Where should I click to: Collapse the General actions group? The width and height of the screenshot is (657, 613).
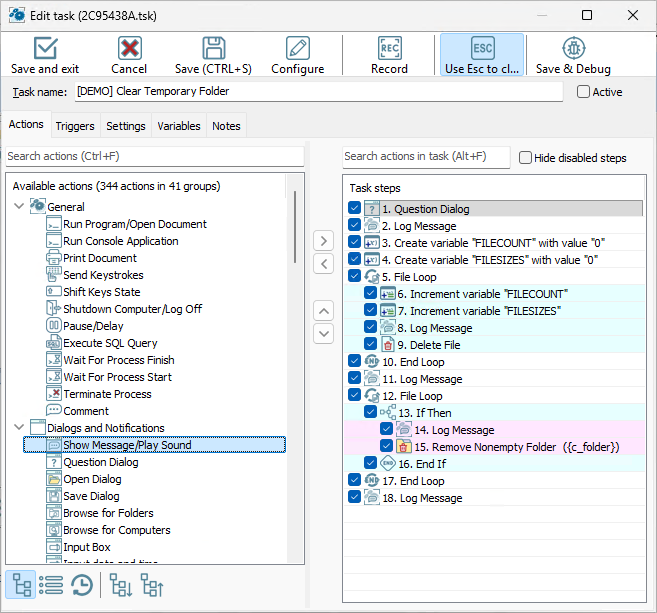pyautogui.click(x=19, y=206)
